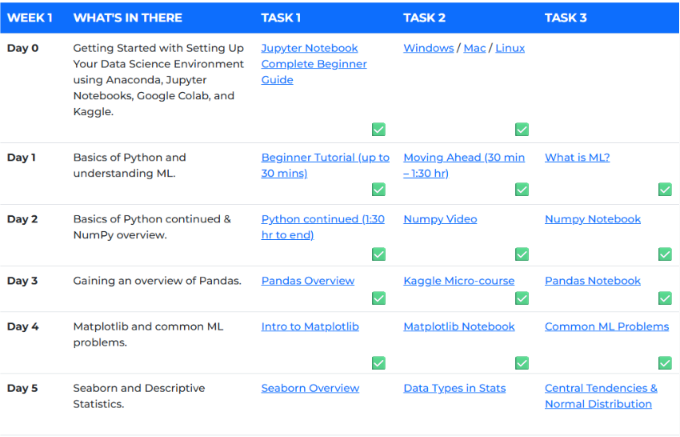
Task: Open the Linux setup link
Action: [x=510, y=48]
